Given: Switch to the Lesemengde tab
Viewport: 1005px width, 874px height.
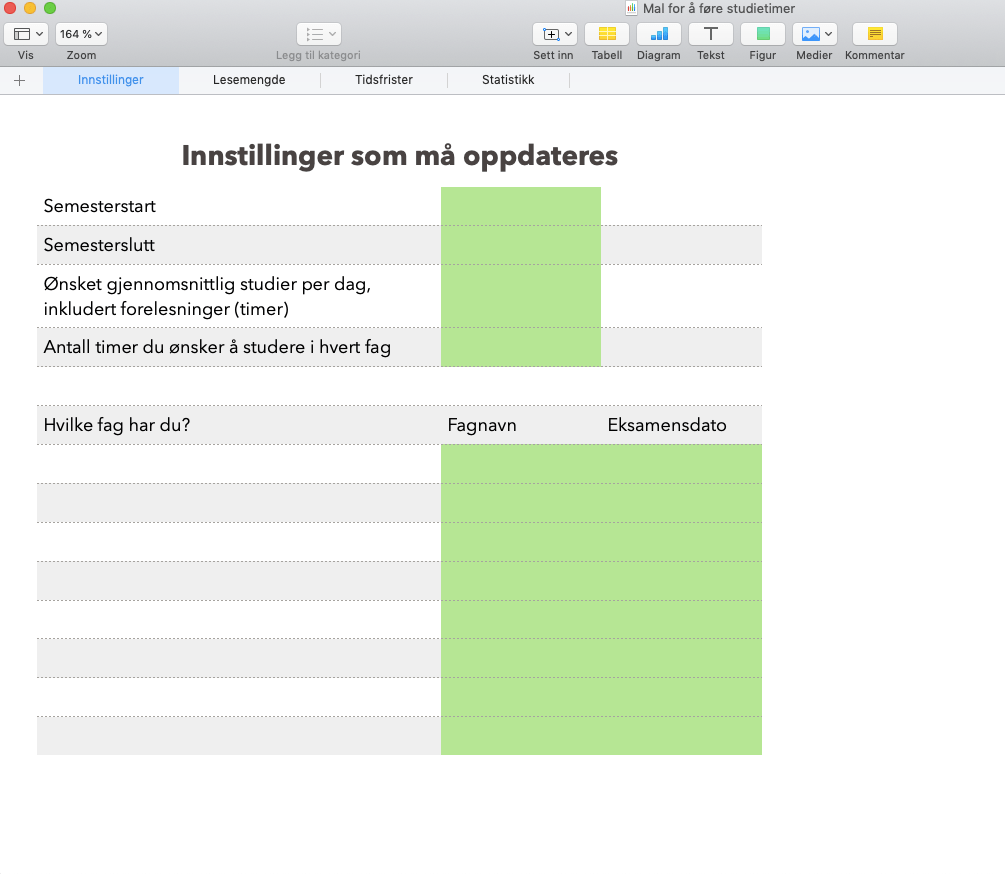Looking at the screenshot, I should pyautogui.click(x=249, y=80).
